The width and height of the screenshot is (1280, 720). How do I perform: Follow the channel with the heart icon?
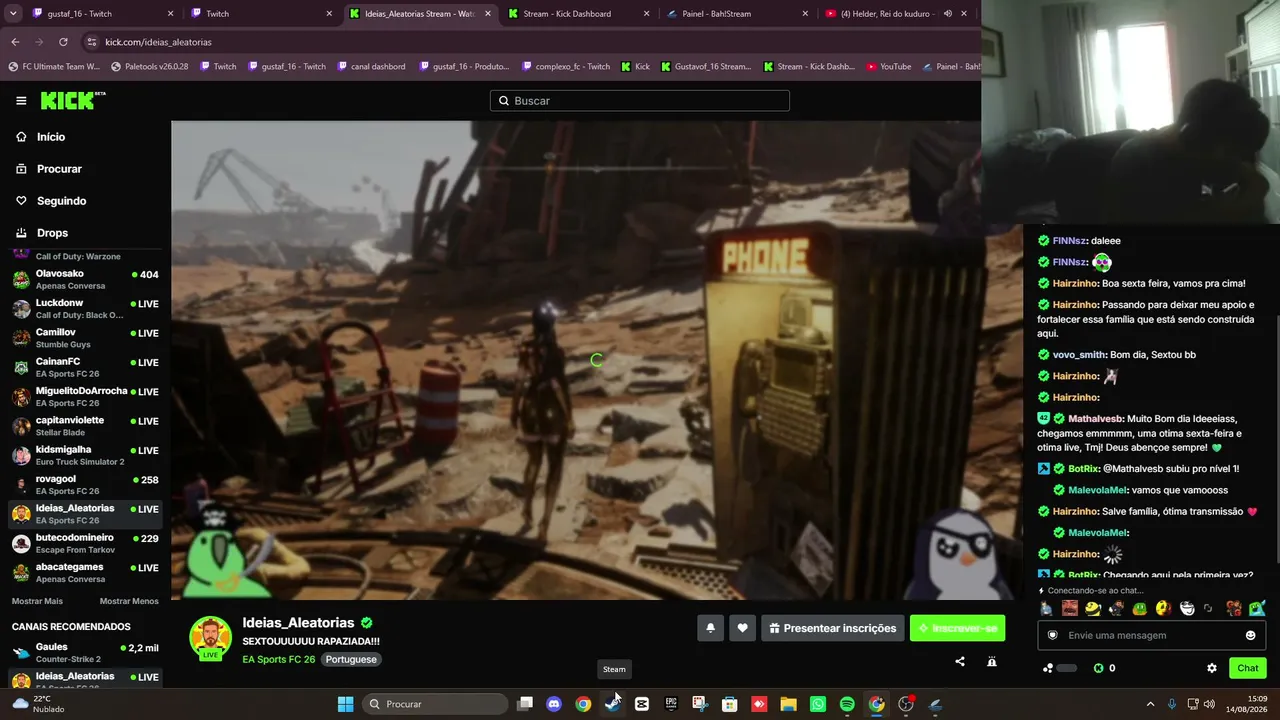pos(742,628)
